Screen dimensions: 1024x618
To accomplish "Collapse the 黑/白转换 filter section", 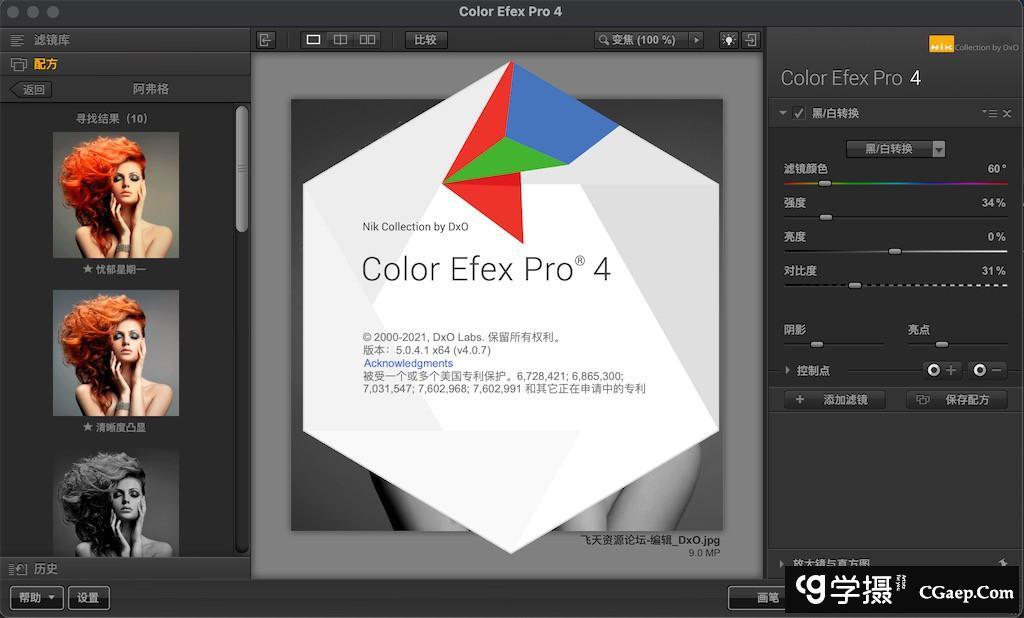I will pos(784,114).
